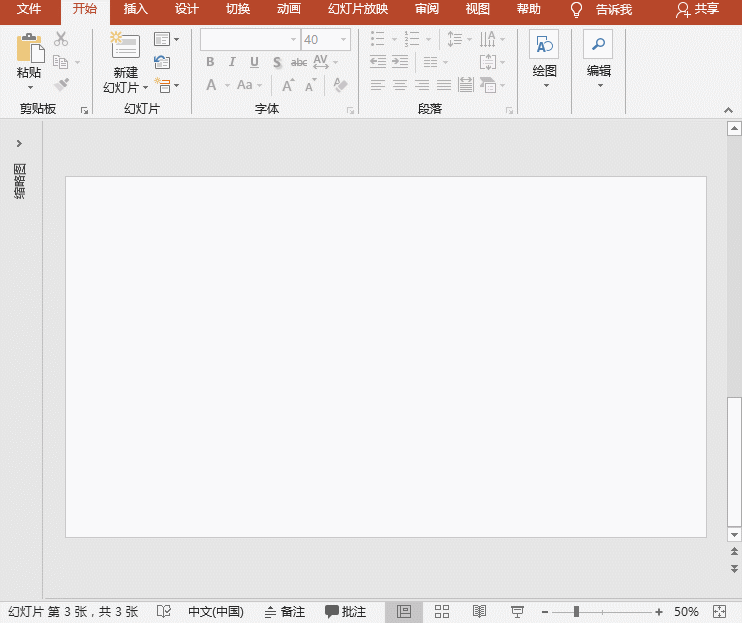Click the Clear All Formatting icon
Screen dimensions: 742x623
[340, 85]
